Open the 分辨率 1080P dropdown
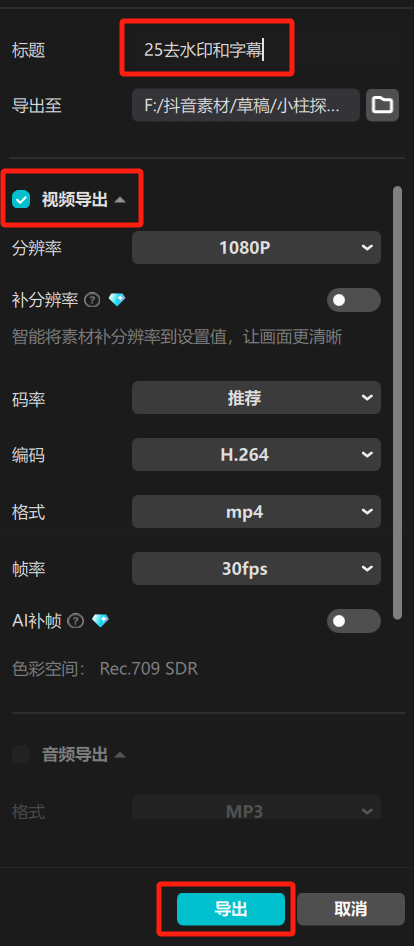 pos(256,247)
